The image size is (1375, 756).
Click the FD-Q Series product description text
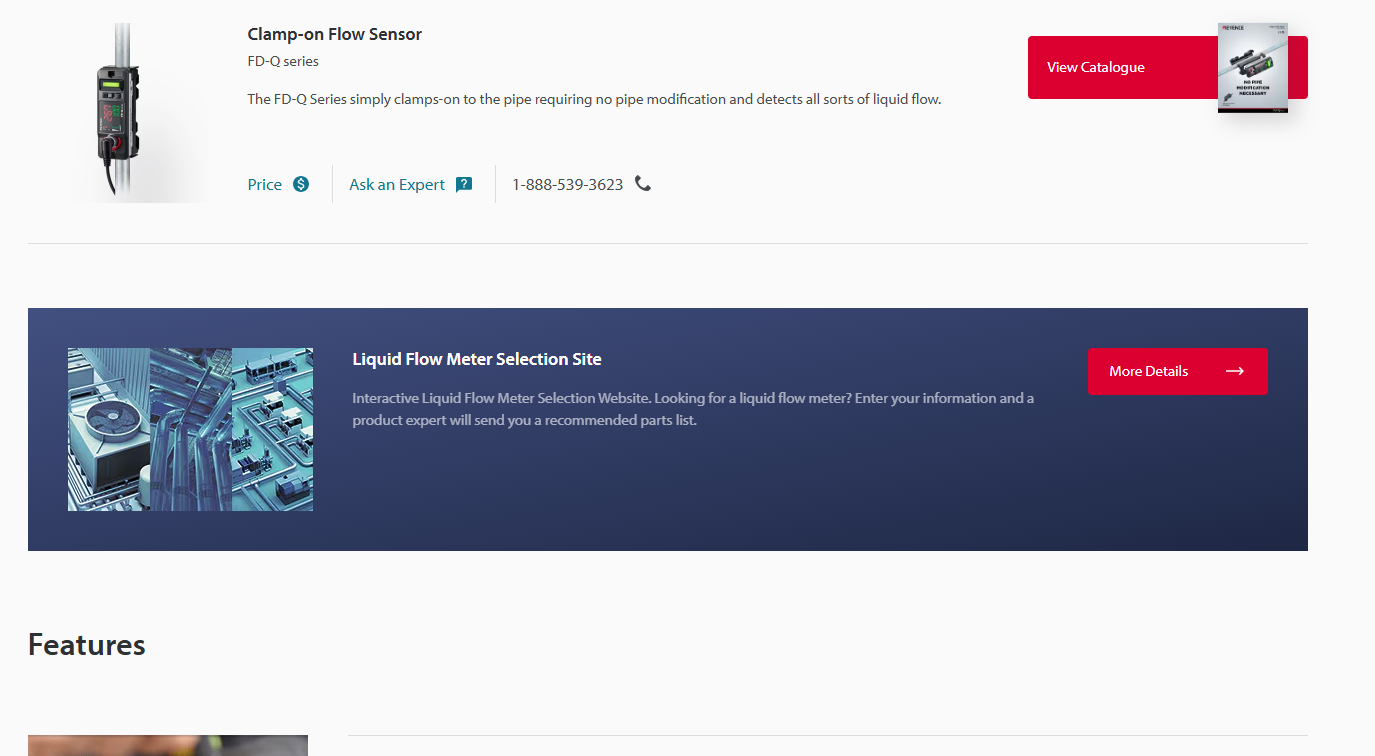(594, 100)
